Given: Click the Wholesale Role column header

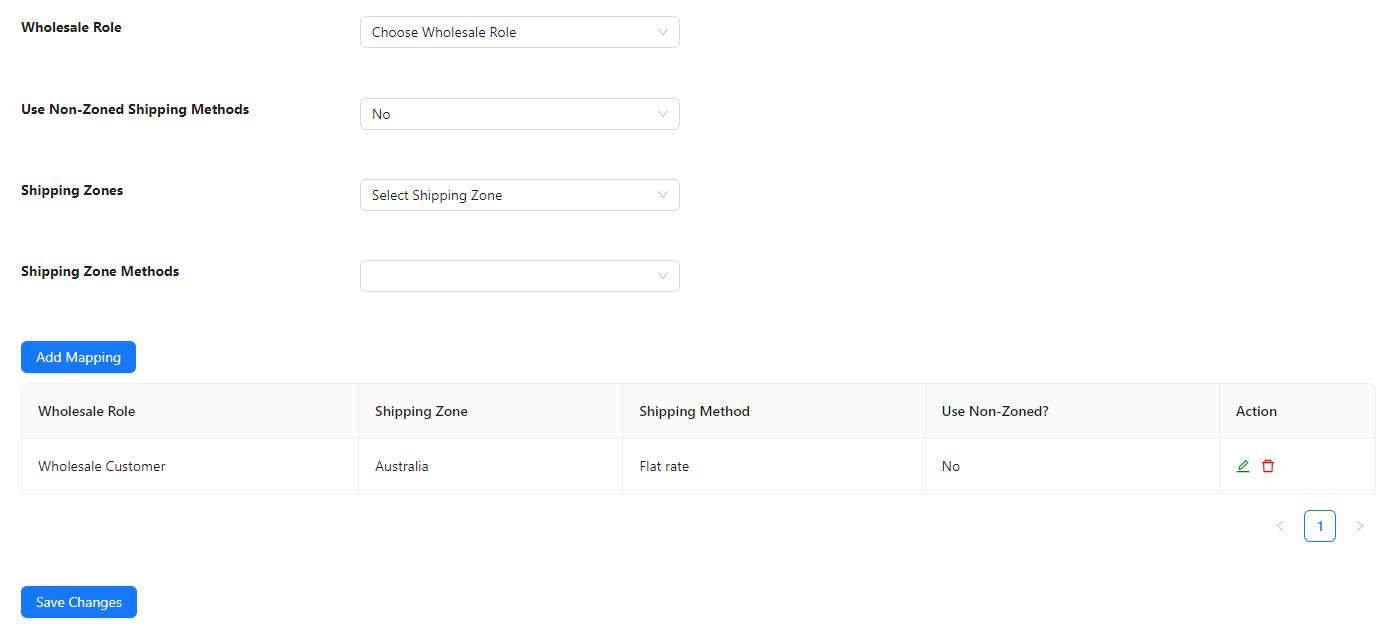Looking at the screenshot, I should pos(87,411).
